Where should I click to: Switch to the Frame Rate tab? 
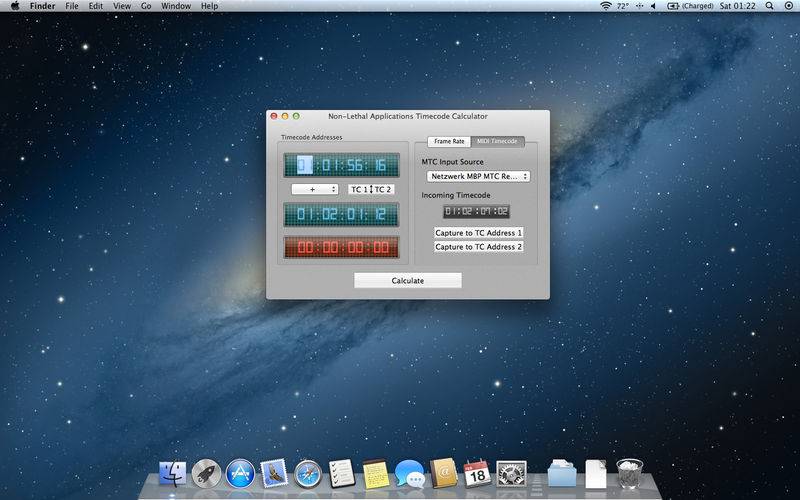point(449,141)
